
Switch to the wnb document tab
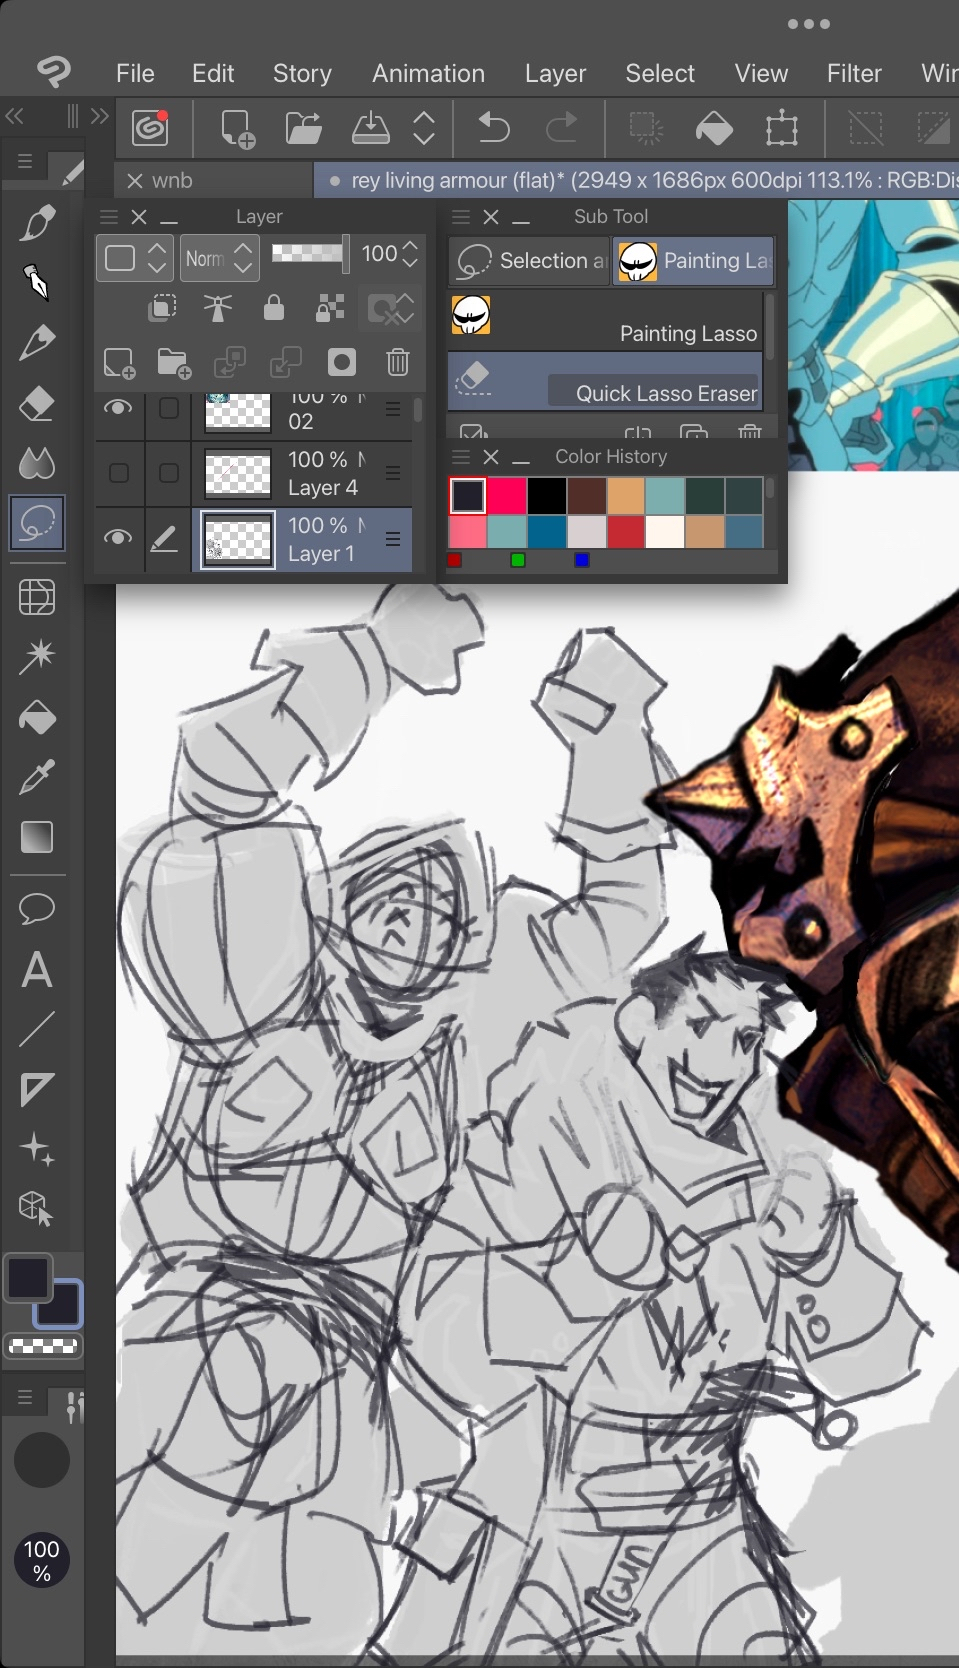click(171, 181)
